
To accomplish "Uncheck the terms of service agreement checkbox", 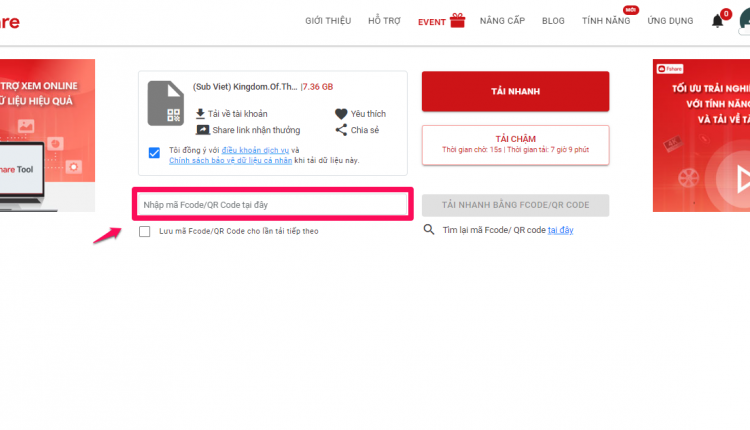I will coord(154,153).
